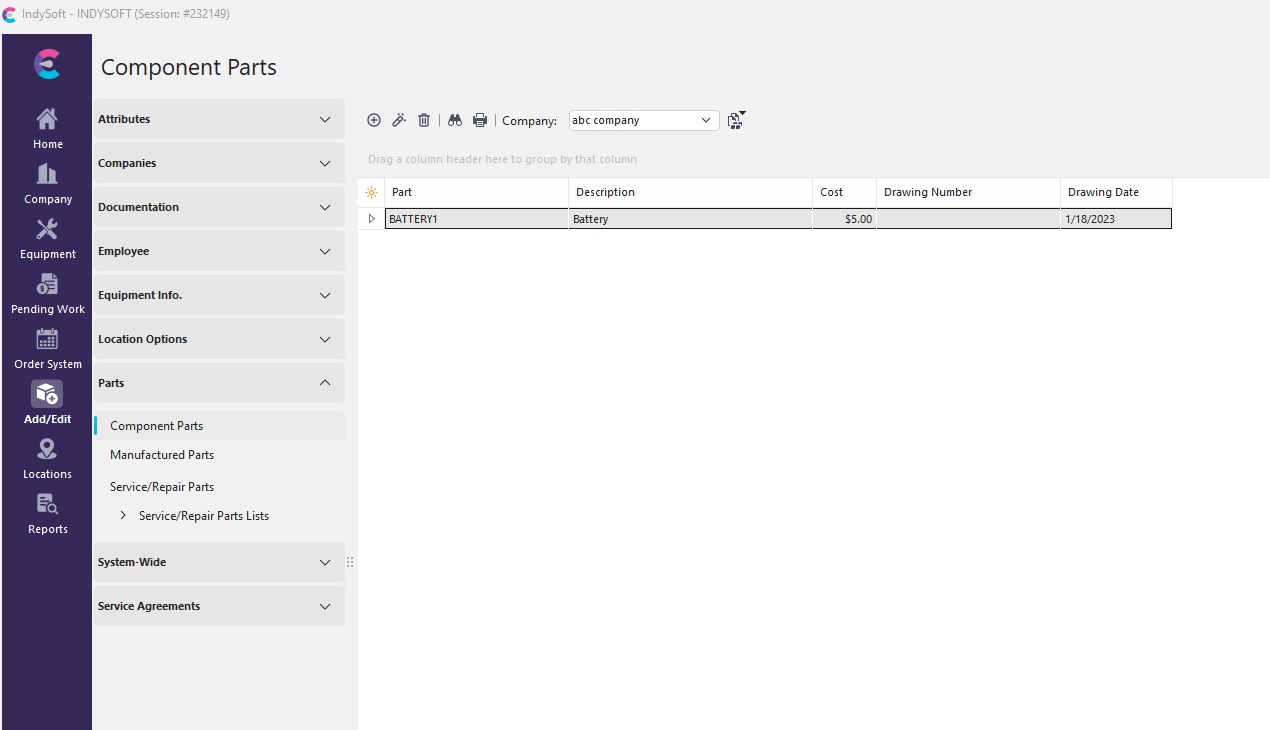Image resolution: width=1270 pixels, height=730 pixels.
Task: Open the Equipment section in sidebar
Action: click(x=47, y=240)
